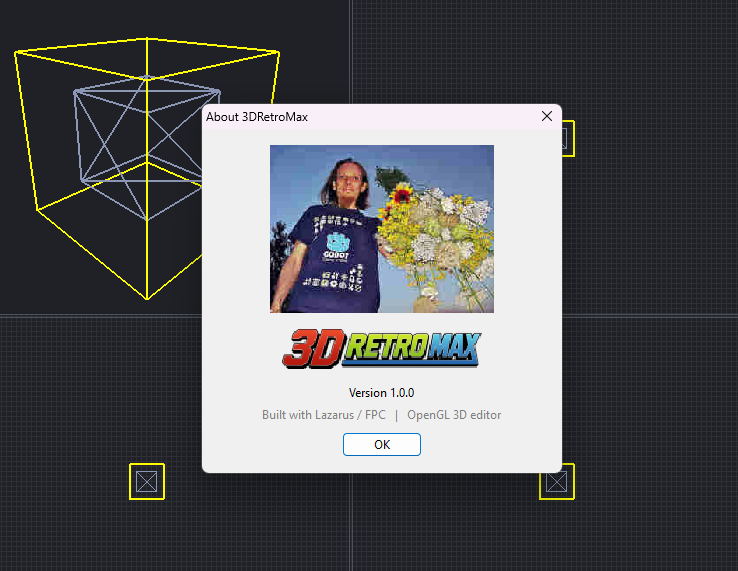Image resolution: width=738 pixels, height=571 pixels.
Task: Click the "Built with Lazarus / FPC" text
Action: 323,415
